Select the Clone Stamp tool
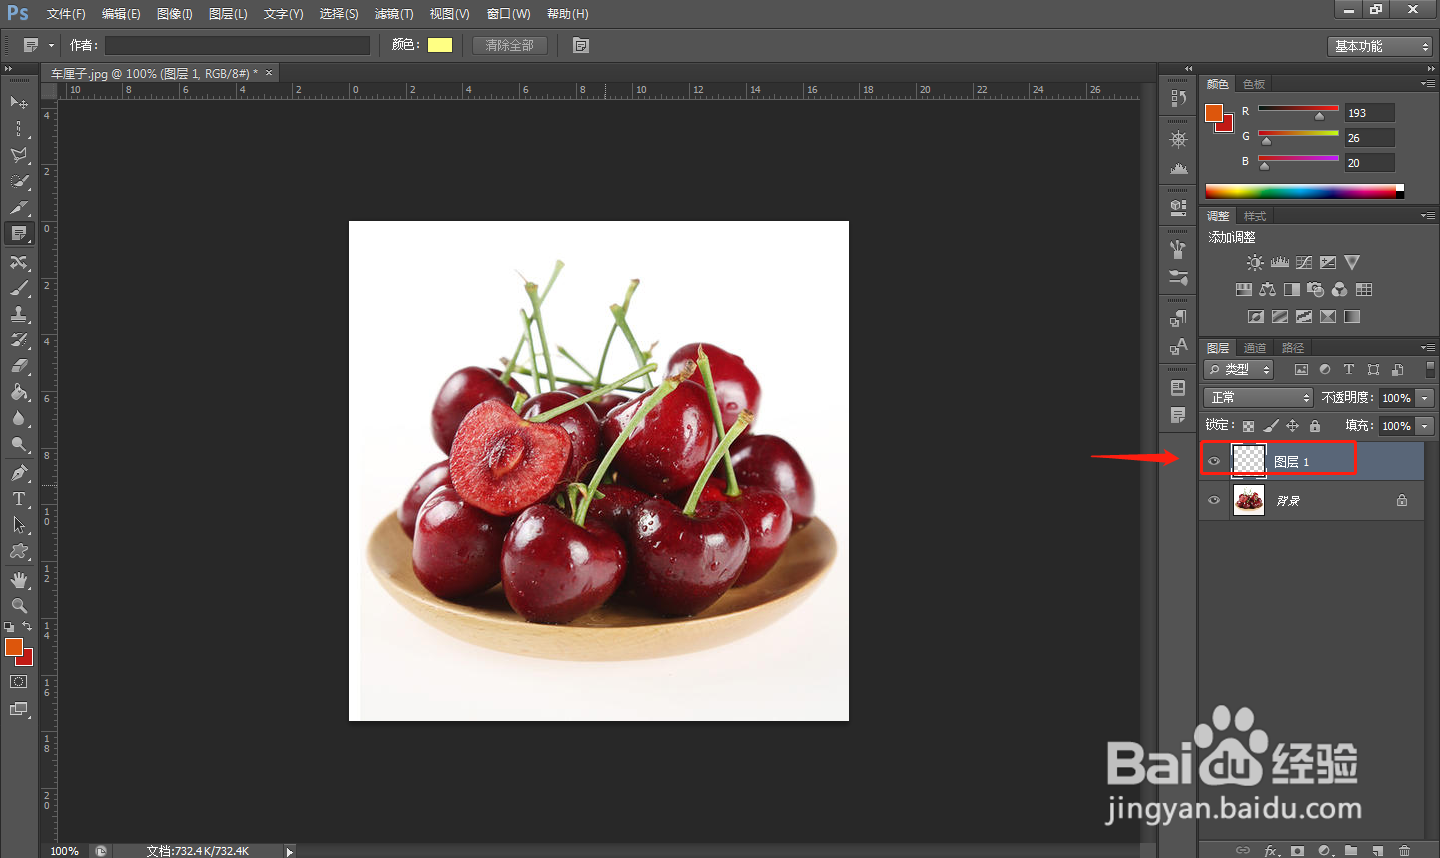 [x=18, y=314]
